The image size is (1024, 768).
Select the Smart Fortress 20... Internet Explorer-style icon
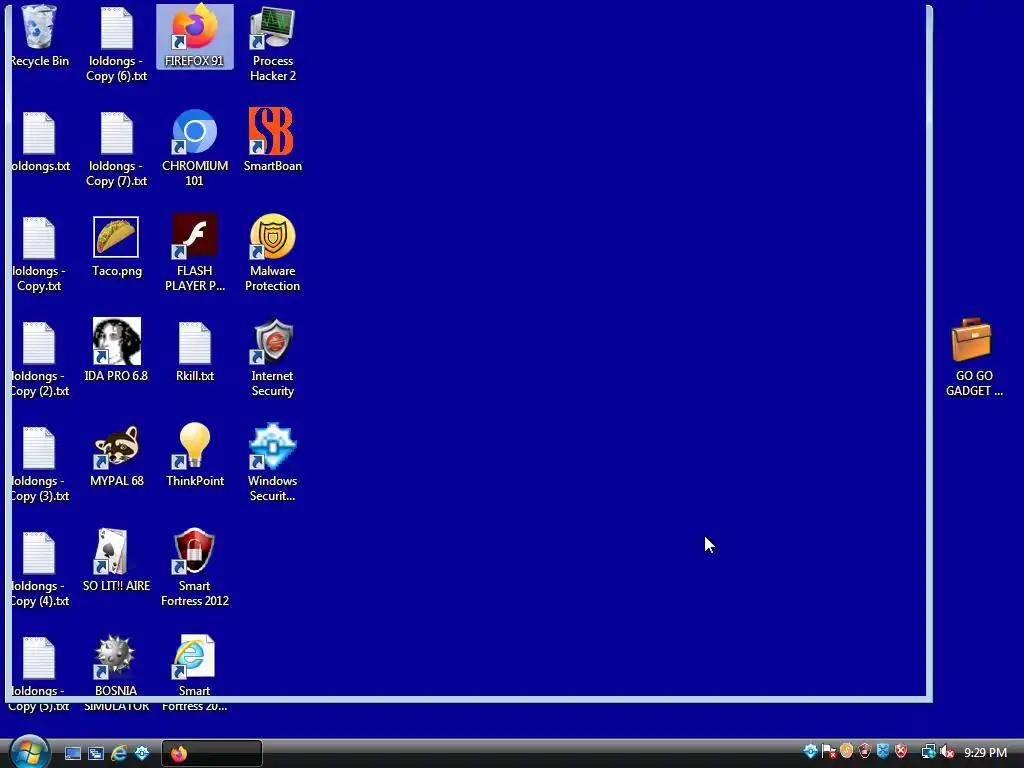pos(195,673)
